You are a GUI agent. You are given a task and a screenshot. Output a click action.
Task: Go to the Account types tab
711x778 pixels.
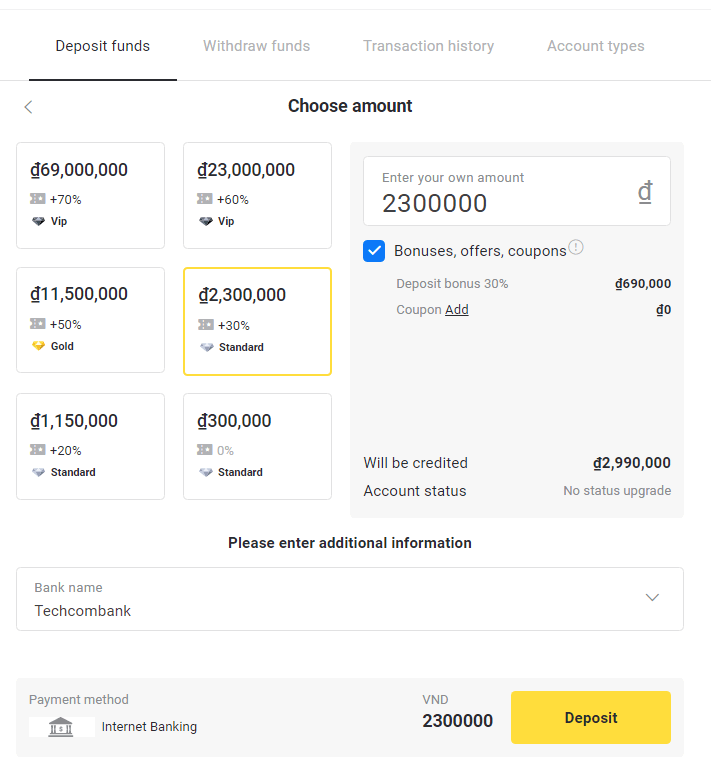coord(595,46)
